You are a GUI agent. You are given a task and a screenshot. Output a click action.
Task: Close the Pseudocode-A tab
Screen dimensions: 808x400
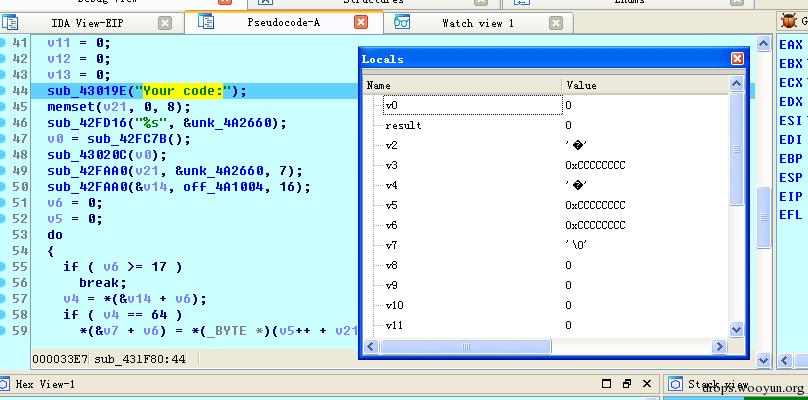[361, 22]
